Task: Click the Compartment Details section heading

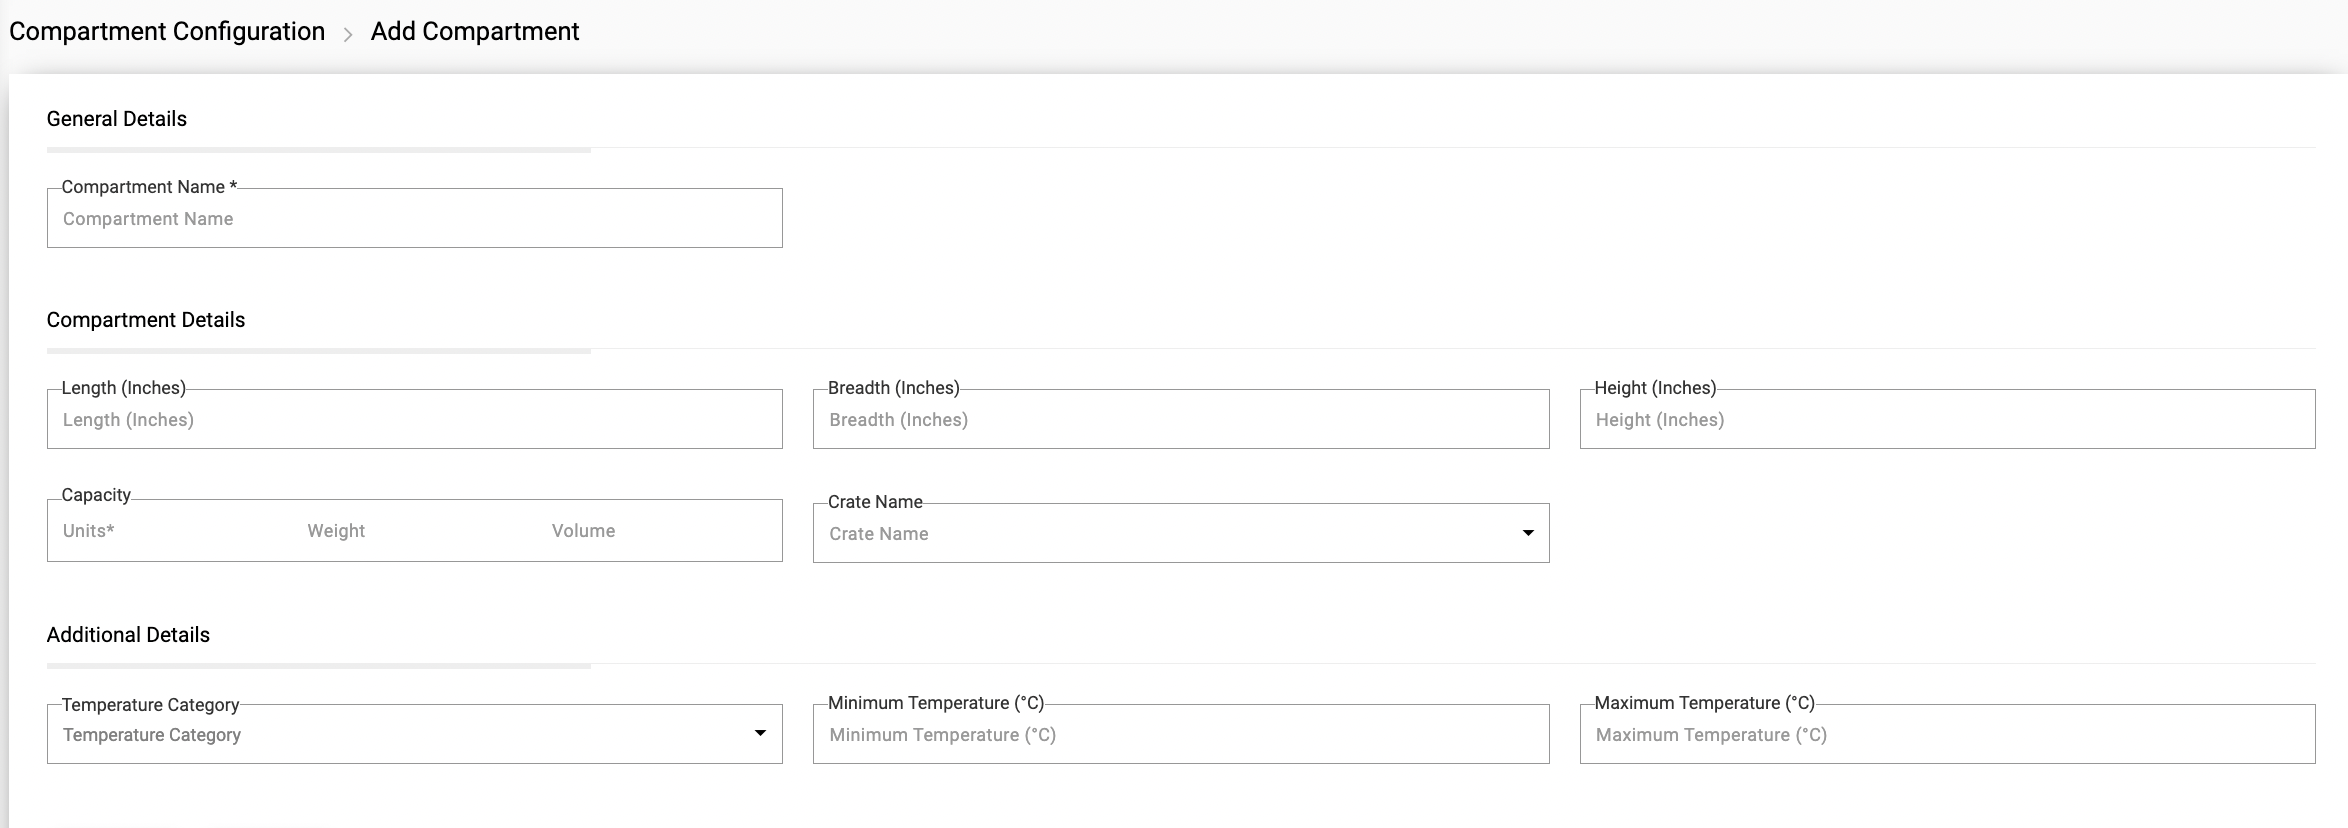Action: tap(146, 320)
